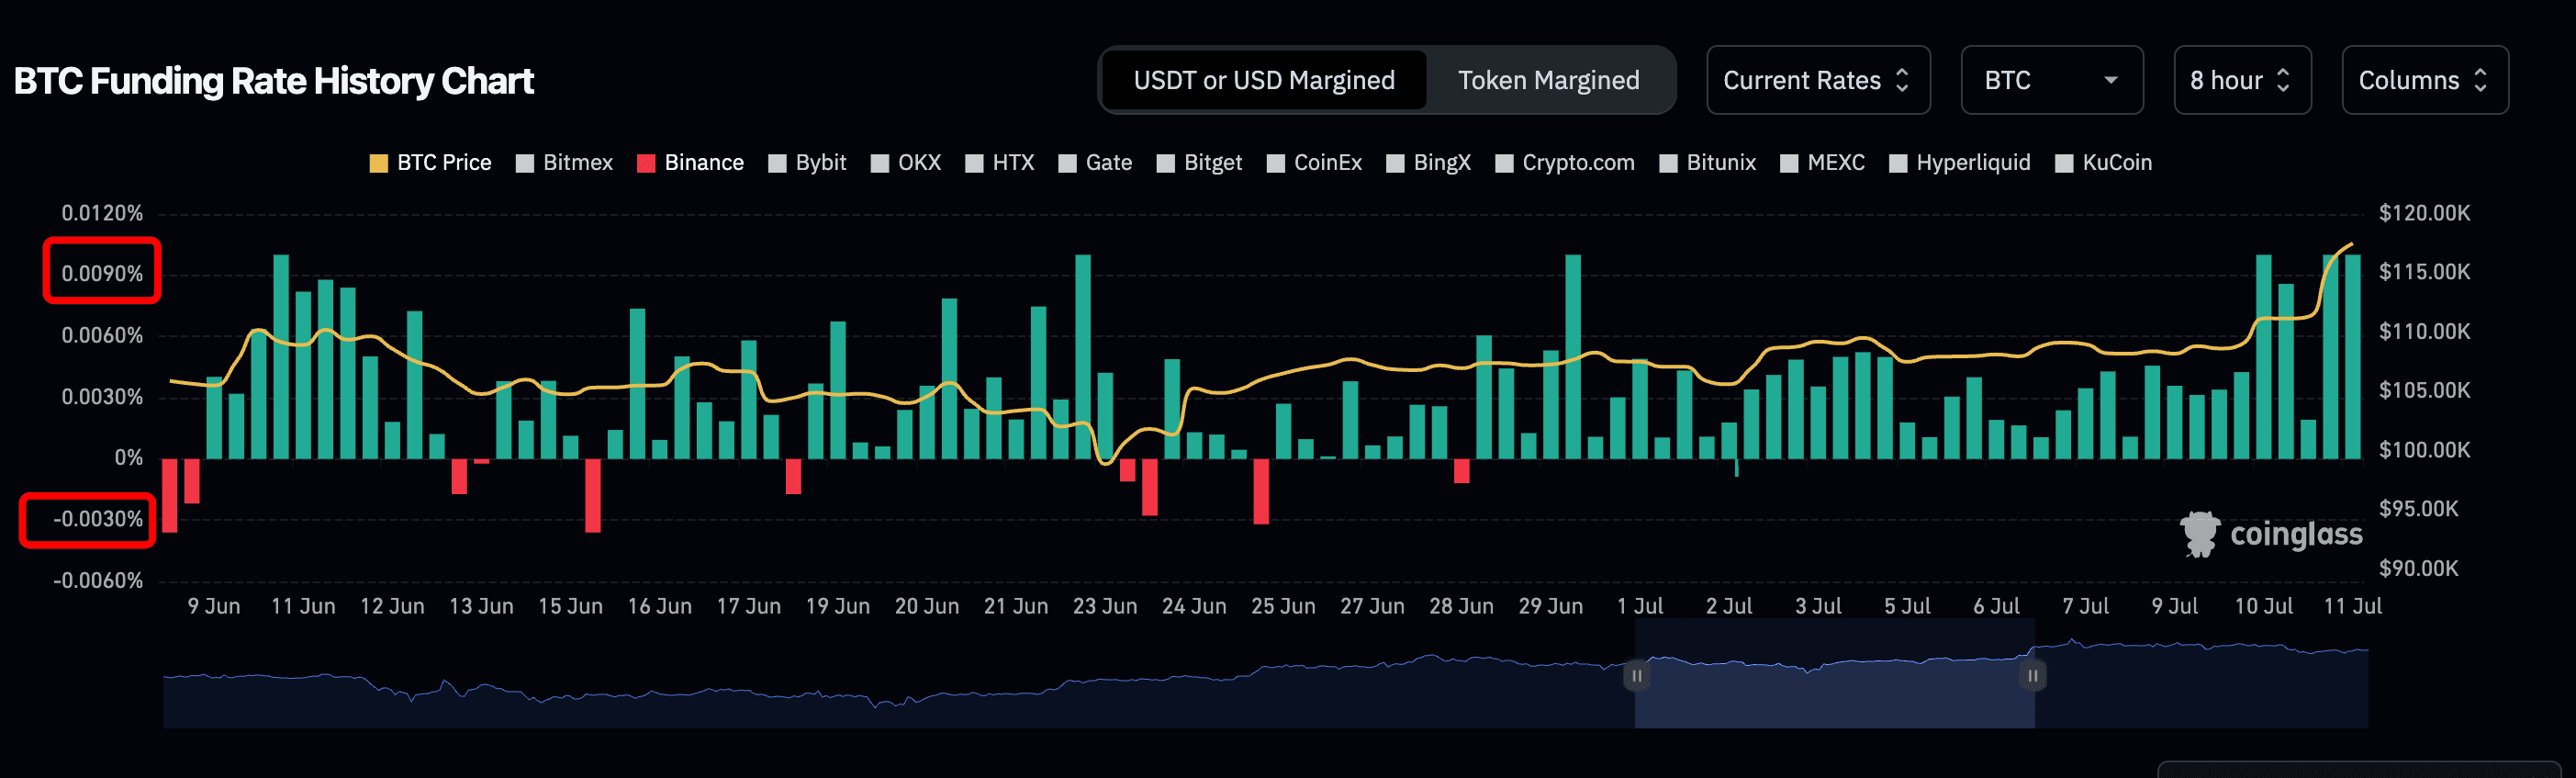Enable KuCoin legend series
The height and width of the screenshot is (778, 2576).
(x=2104, y=163)
